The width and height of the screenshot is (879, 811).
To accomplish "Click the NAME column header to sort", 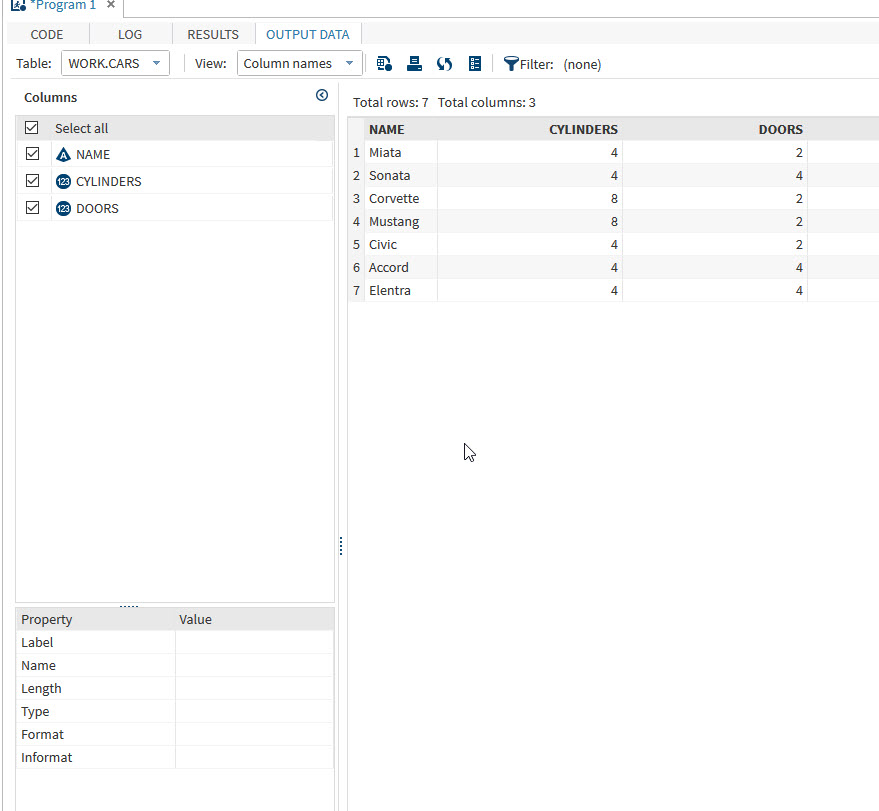I will pos(386,129).
